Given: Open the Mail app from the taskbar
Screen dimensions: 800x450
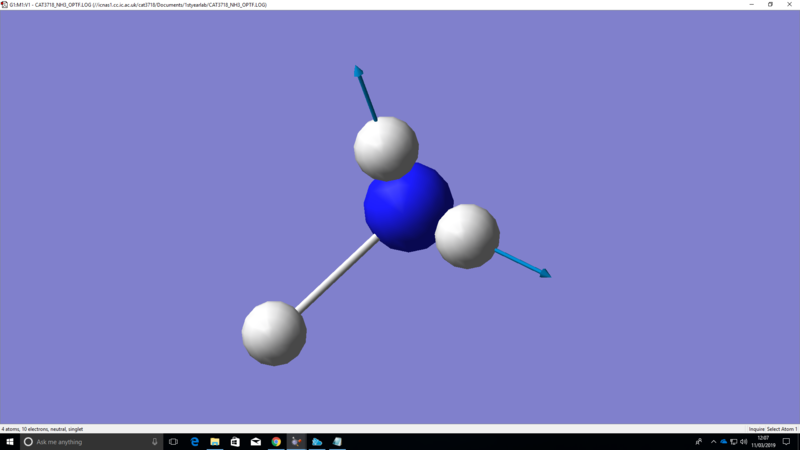Looking at the screenshot, I should click(256, 442).
